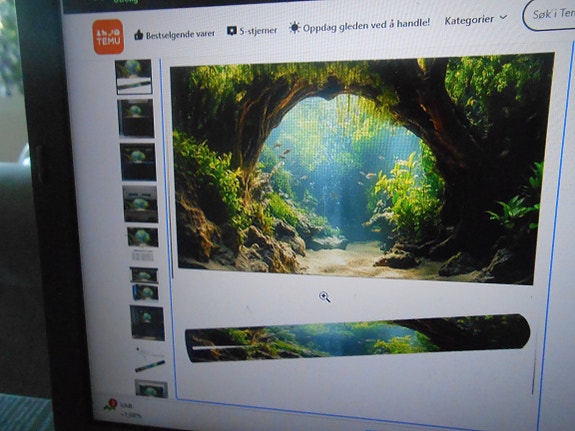575x431 pixels.
Task: Select the second product thumbnail
Action: tap(136, 118)
